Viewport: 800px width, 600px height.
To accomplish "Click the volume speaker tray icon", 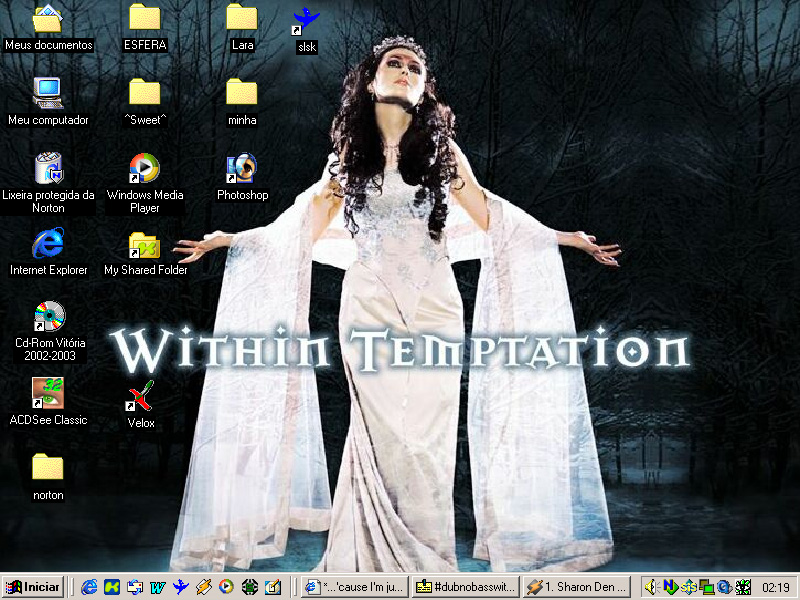I will [652, 587].
